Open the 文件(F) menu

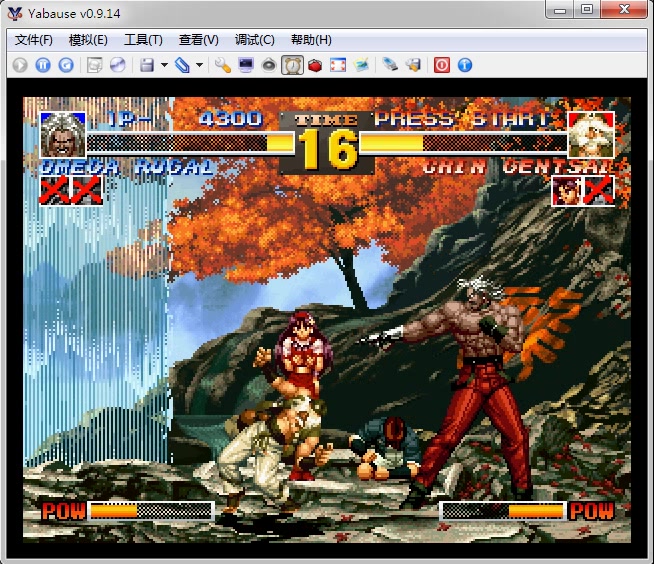tap(34, 40)
